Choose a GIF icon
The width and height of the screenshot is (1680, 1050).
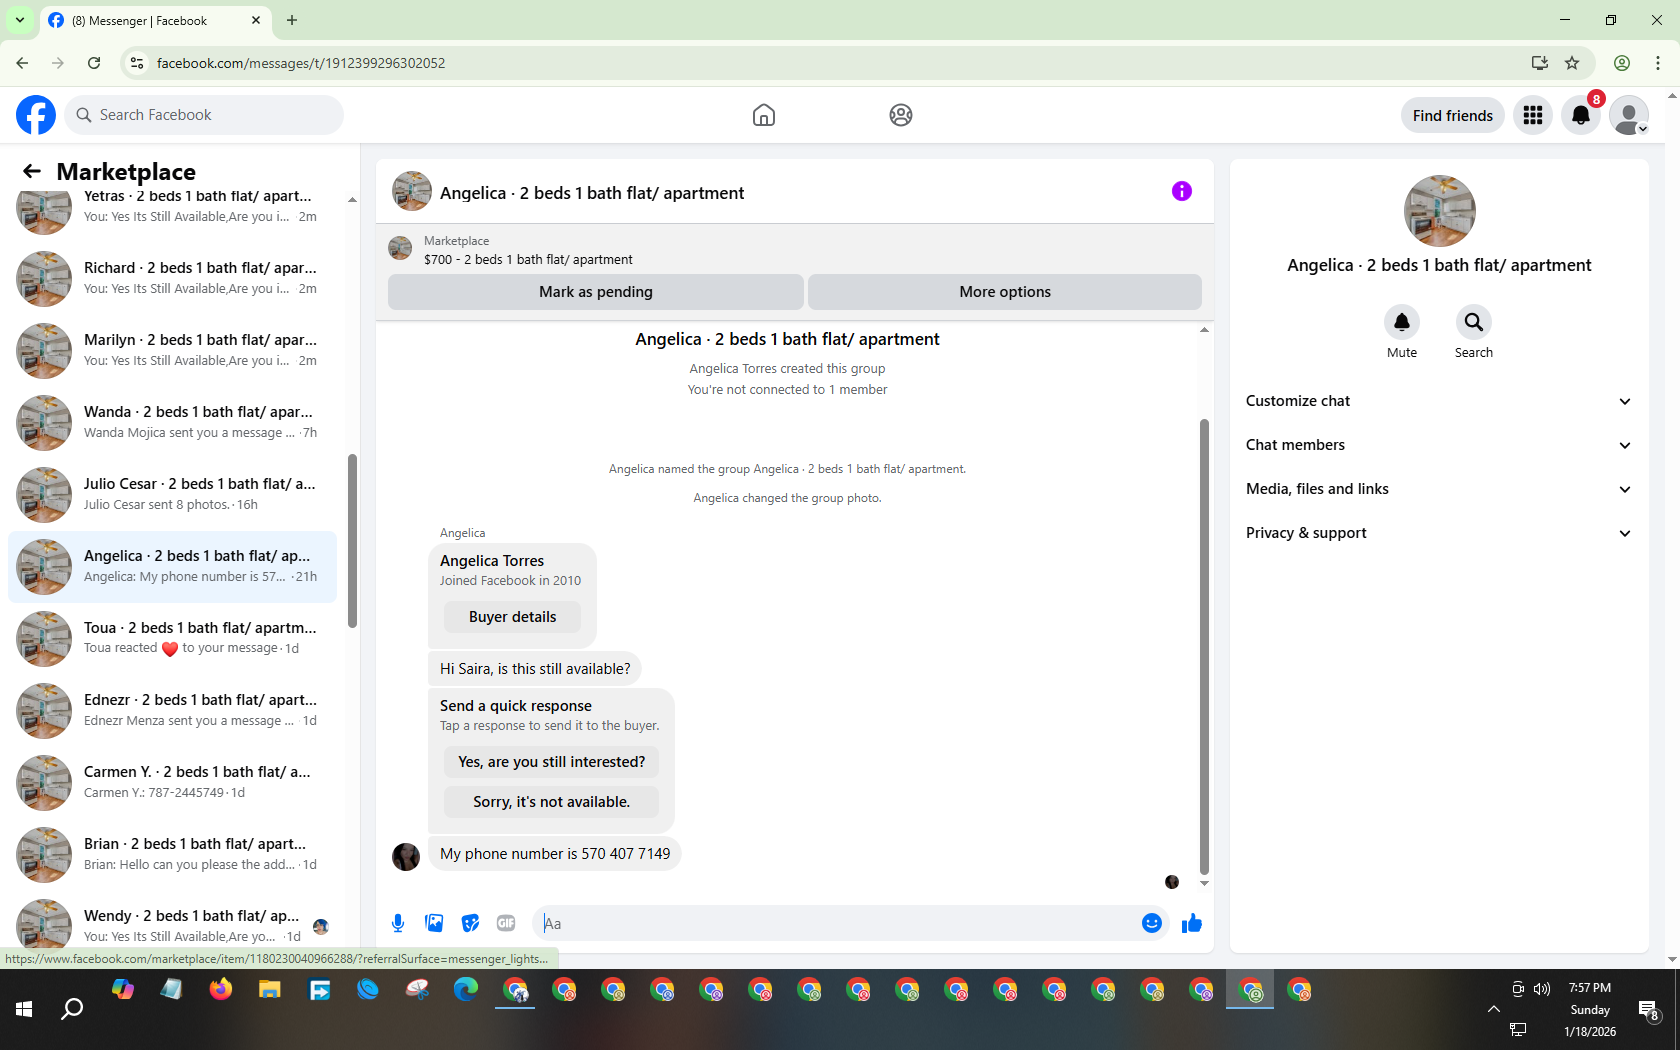[x=506, y=923]
